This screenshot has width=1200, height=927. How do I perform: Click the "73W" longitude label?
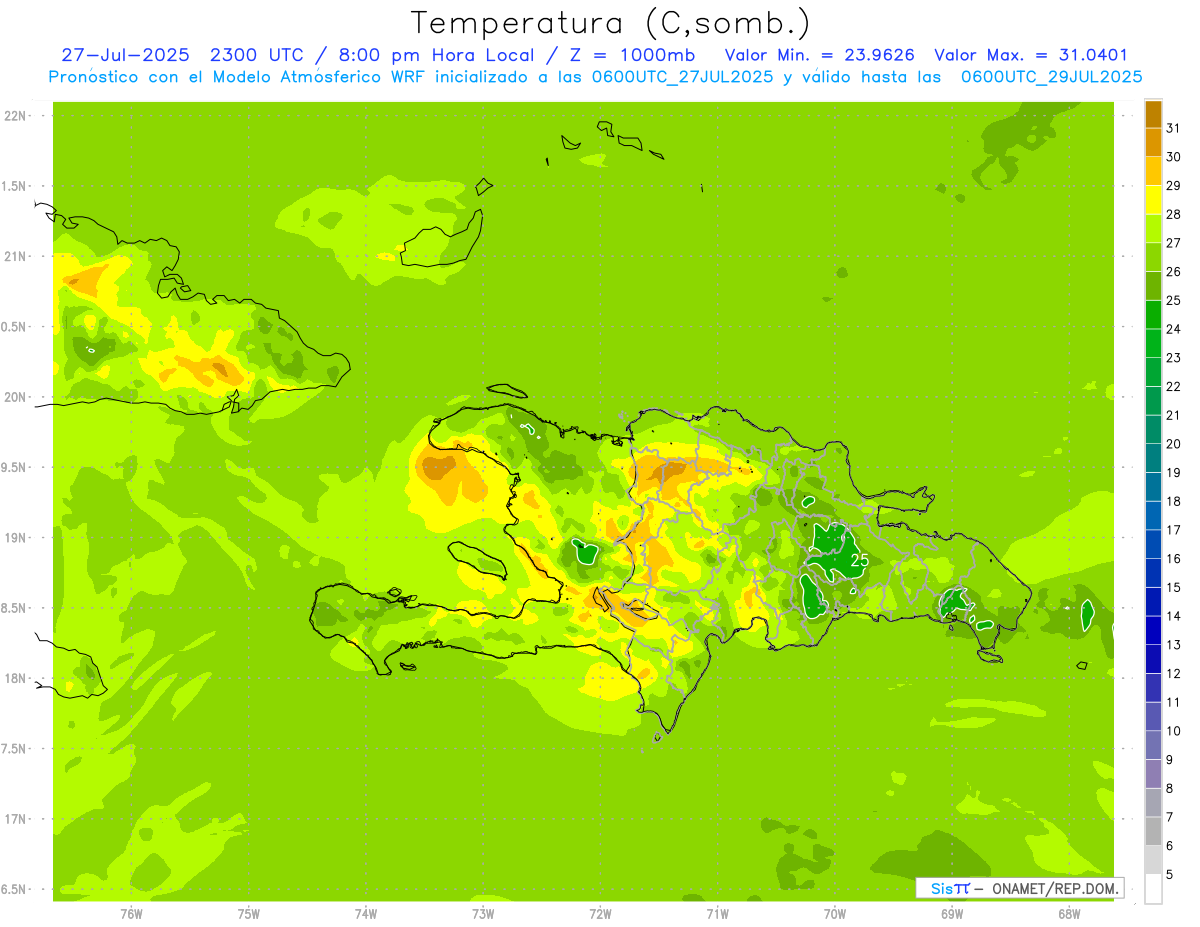483,913
